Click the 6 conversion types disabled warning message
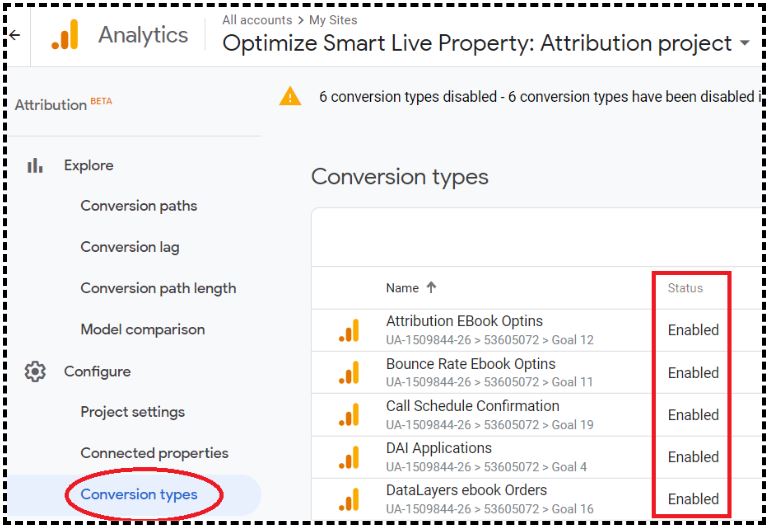Image resolution: width=772 pixels, height=530 pixels. (538, 97)
